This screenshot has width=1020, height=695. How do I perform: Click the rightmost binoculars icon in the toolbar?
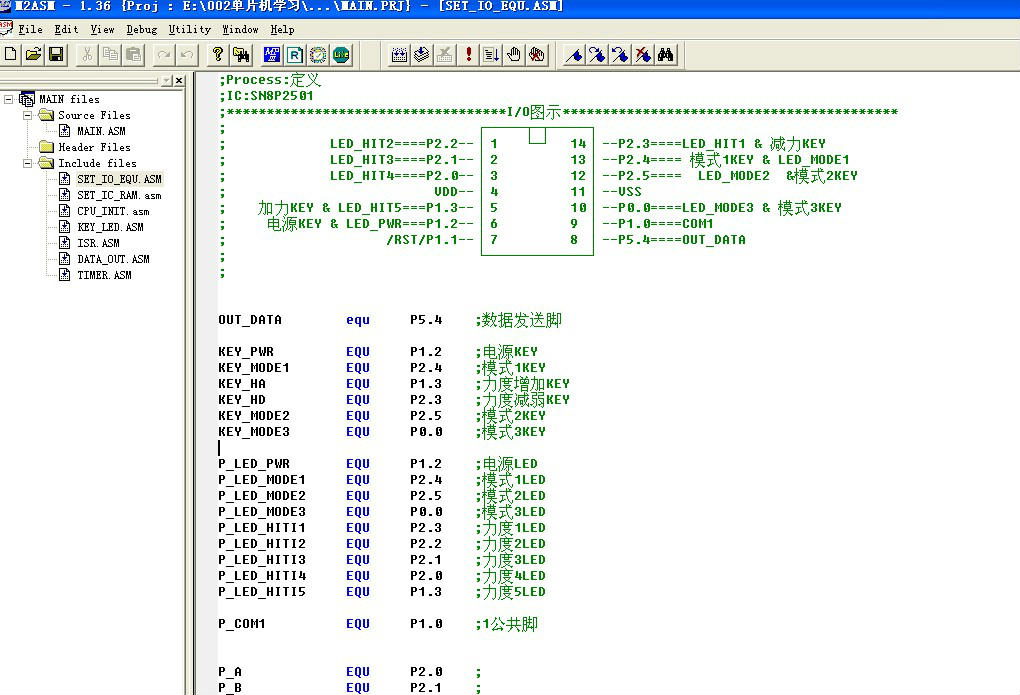pos(666,54)
